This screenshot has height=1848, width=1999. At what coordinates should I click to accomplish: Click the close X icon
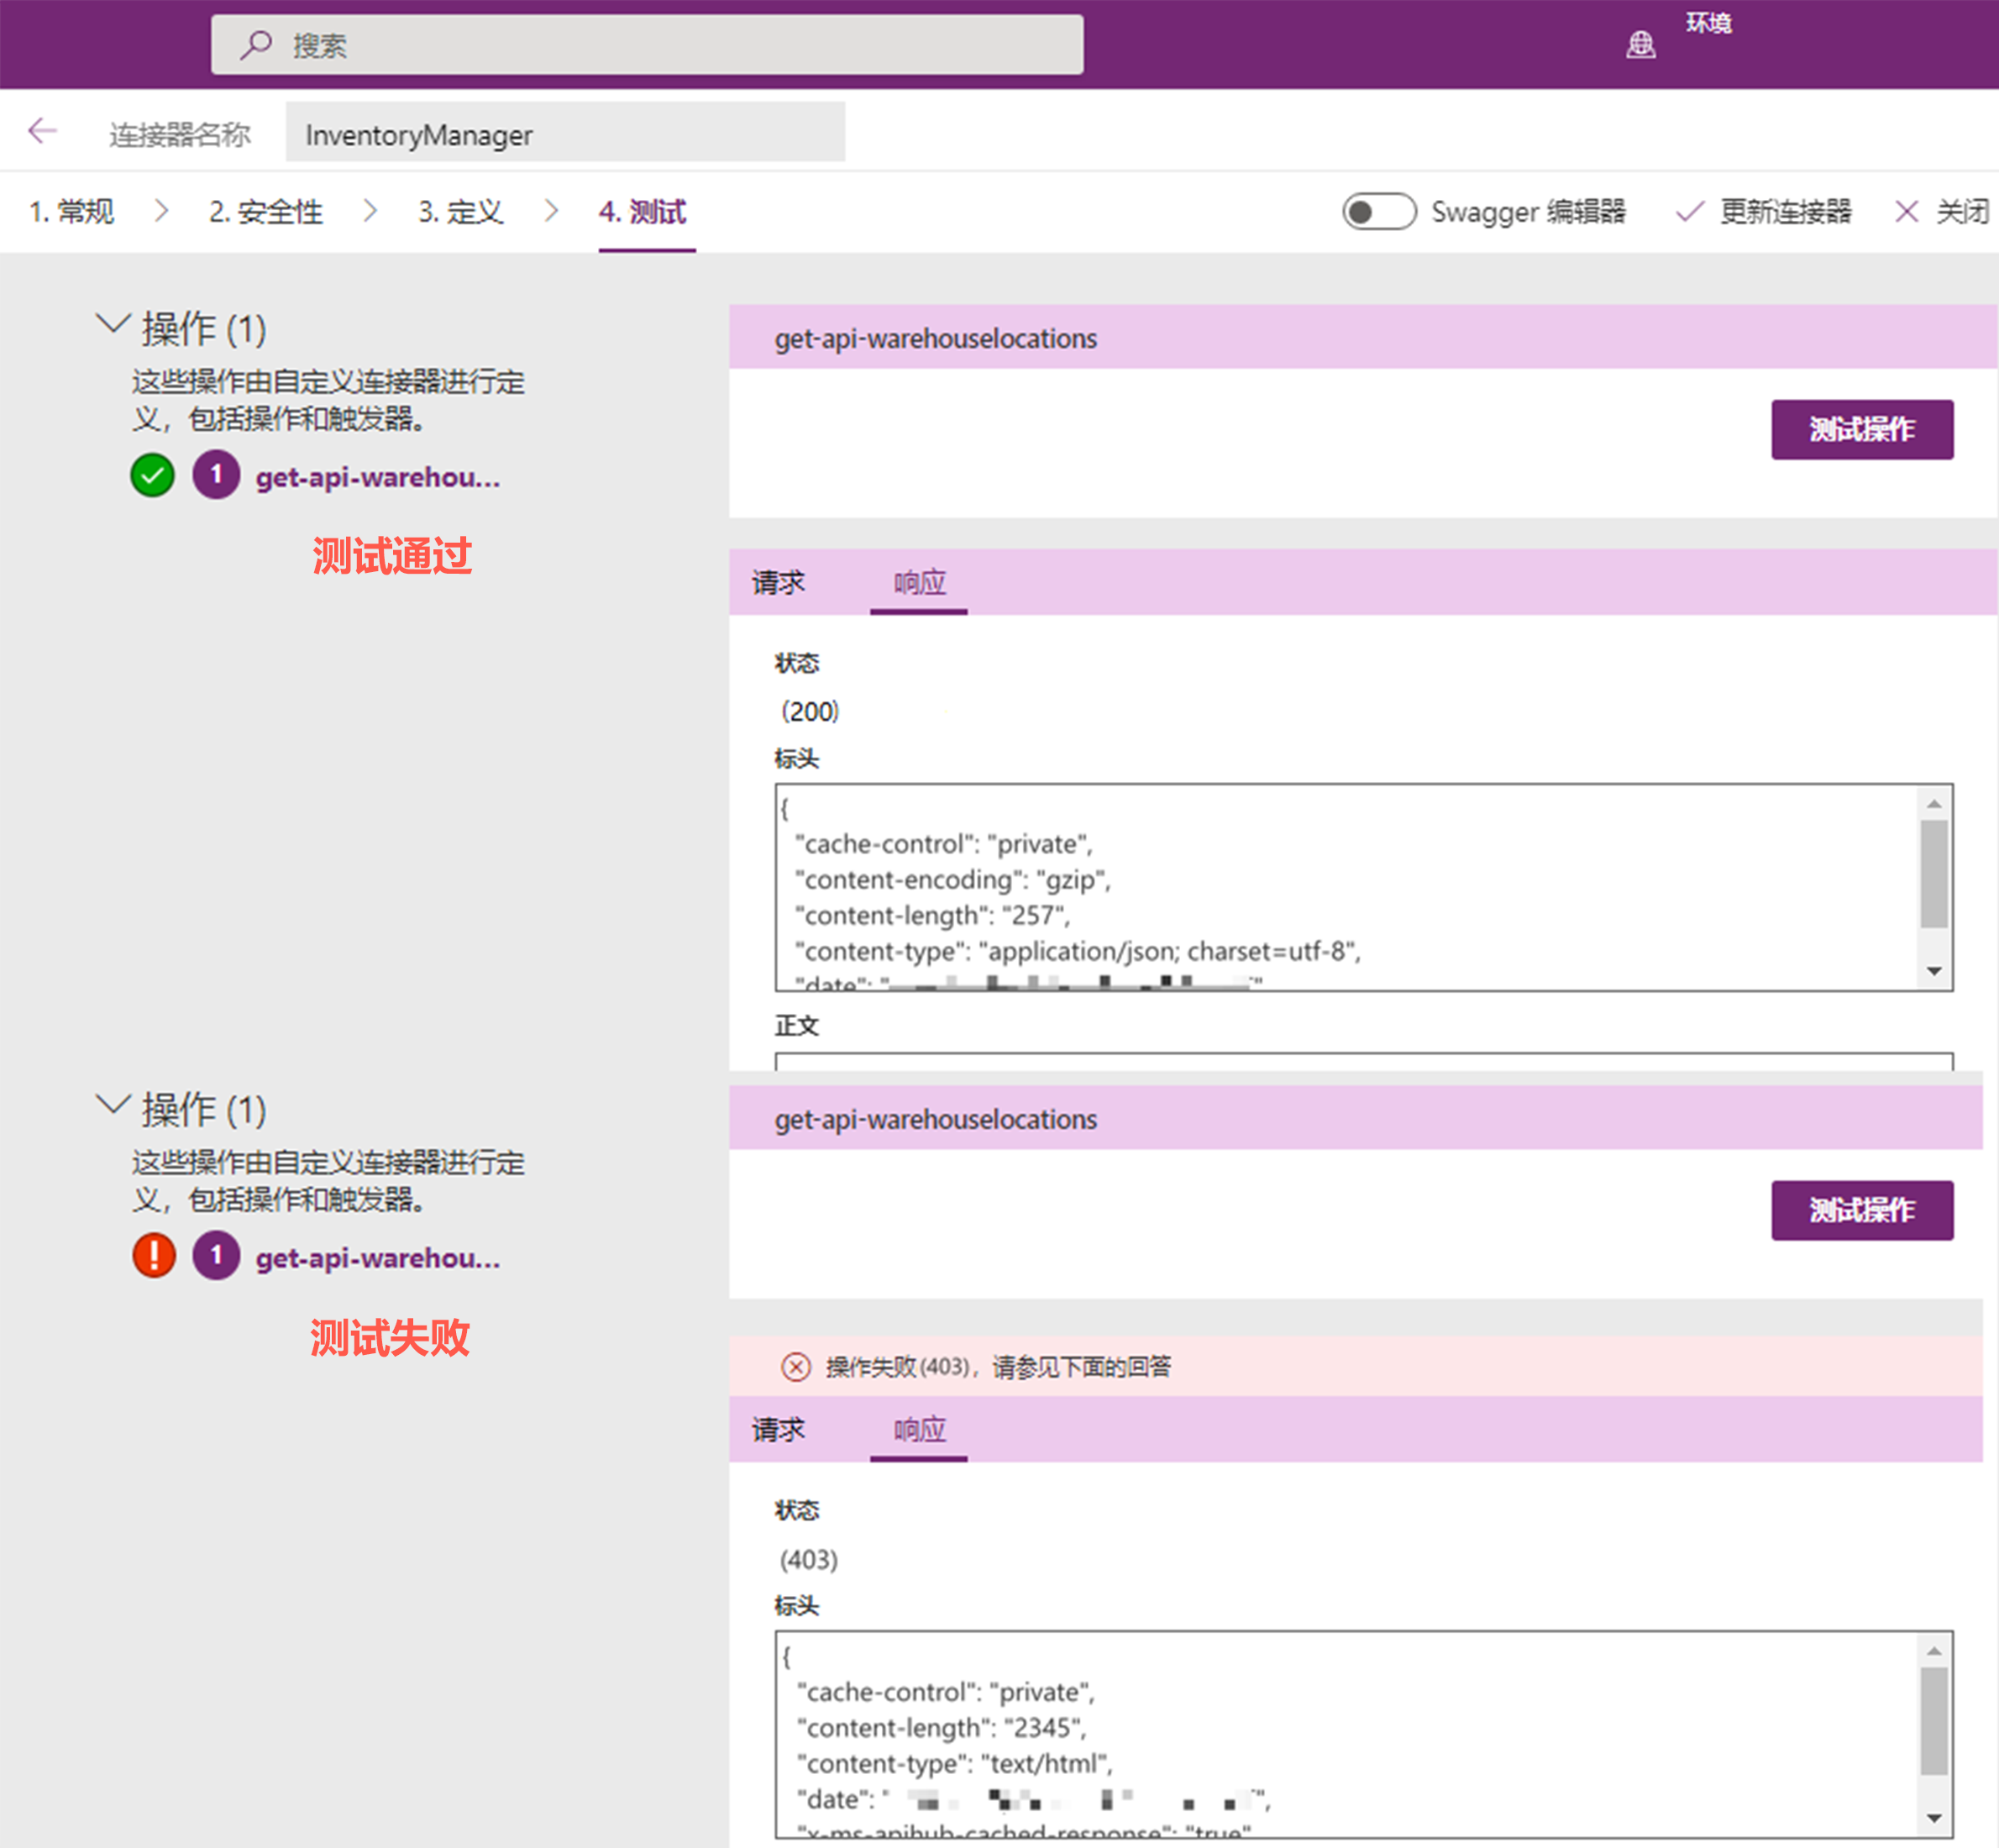coord(1907,212)
